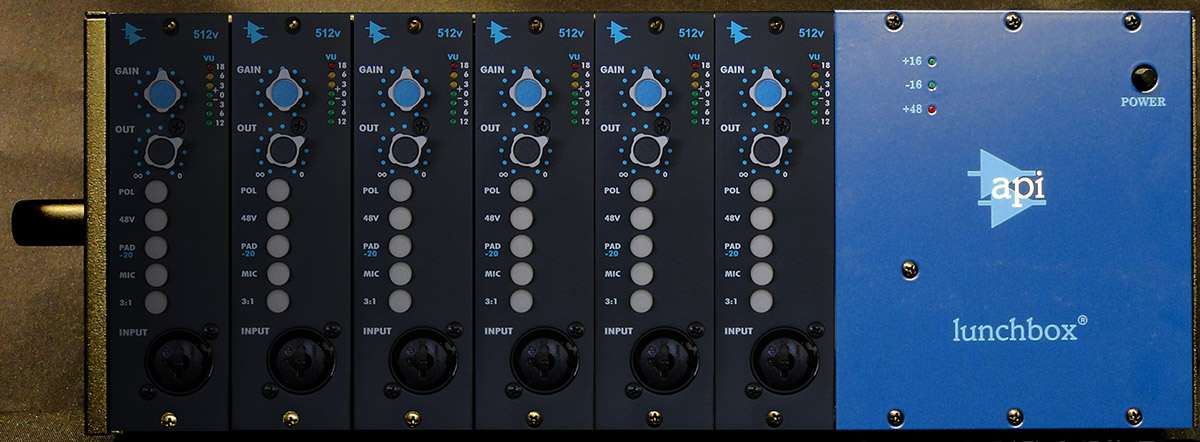The width and height of the screenshot is (1200, 442).
Task: Toggle POL button on fourth 512v module
Action: (520, 192)
